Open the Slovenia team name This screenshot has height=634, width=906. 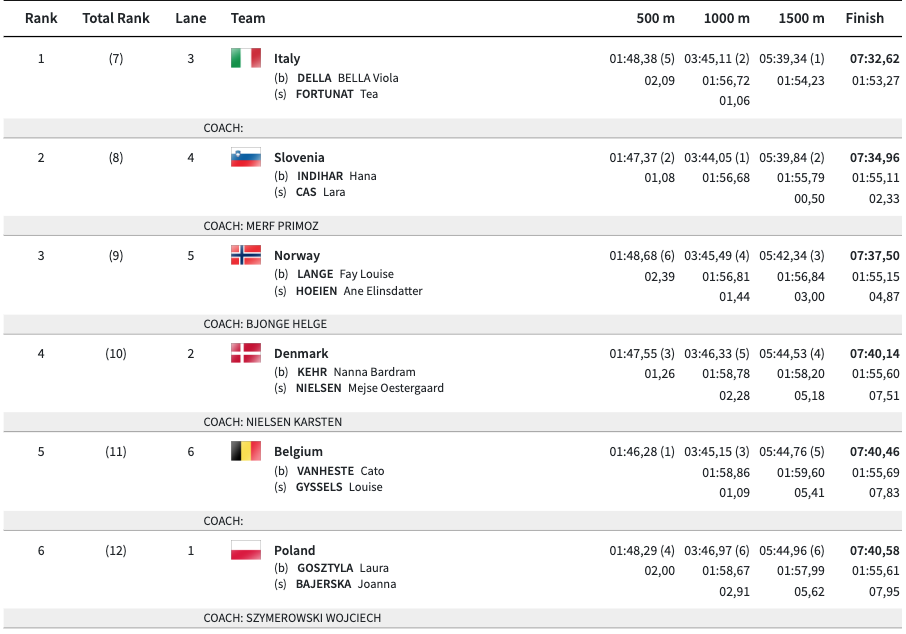click(299, 157)
